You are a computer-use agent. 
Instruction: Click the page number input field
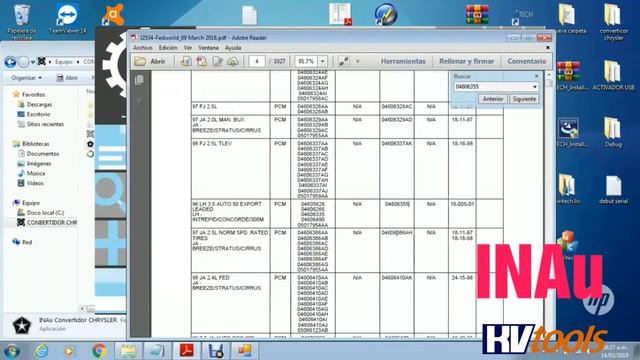257,61
